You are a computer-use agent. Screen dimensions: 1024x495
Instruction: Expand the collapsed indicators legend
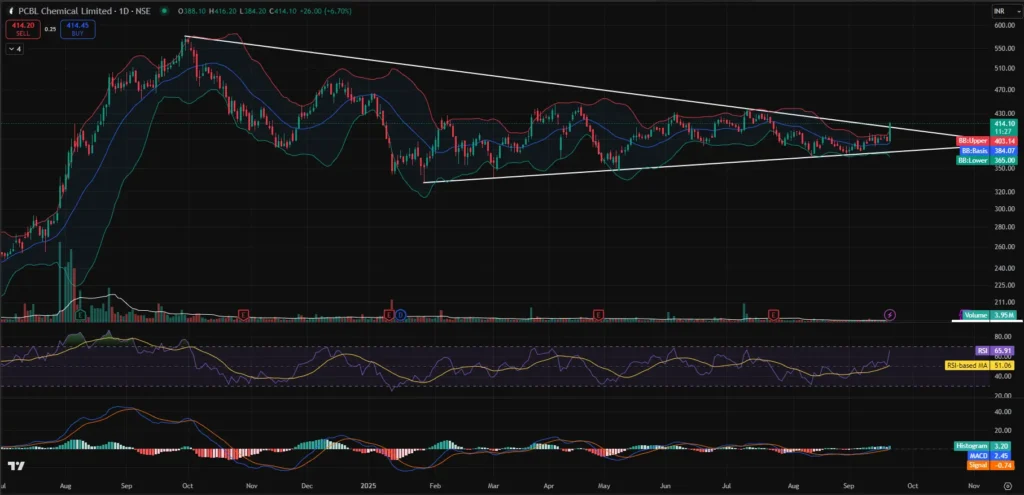[12, 47]
